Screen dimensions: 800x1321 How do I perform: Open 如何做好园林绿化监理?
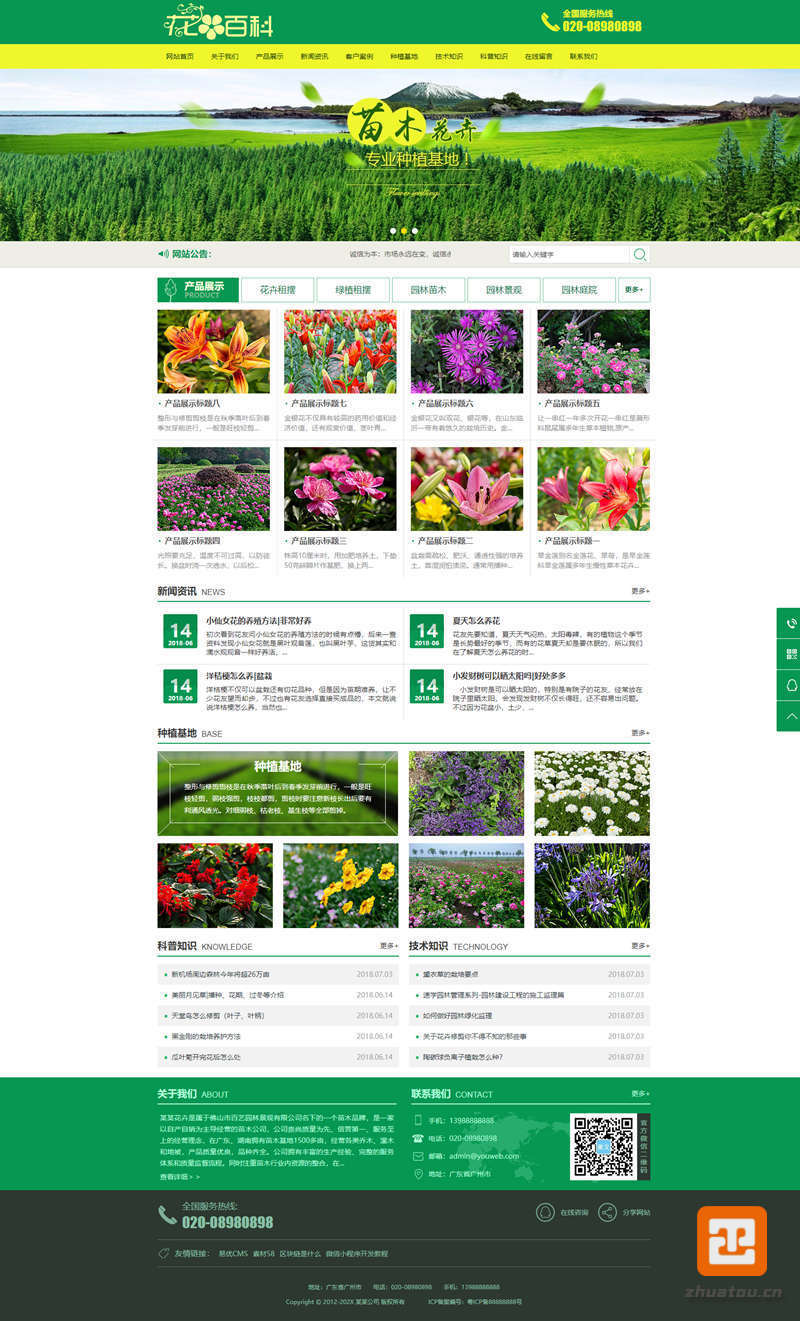coord(457,1015)
